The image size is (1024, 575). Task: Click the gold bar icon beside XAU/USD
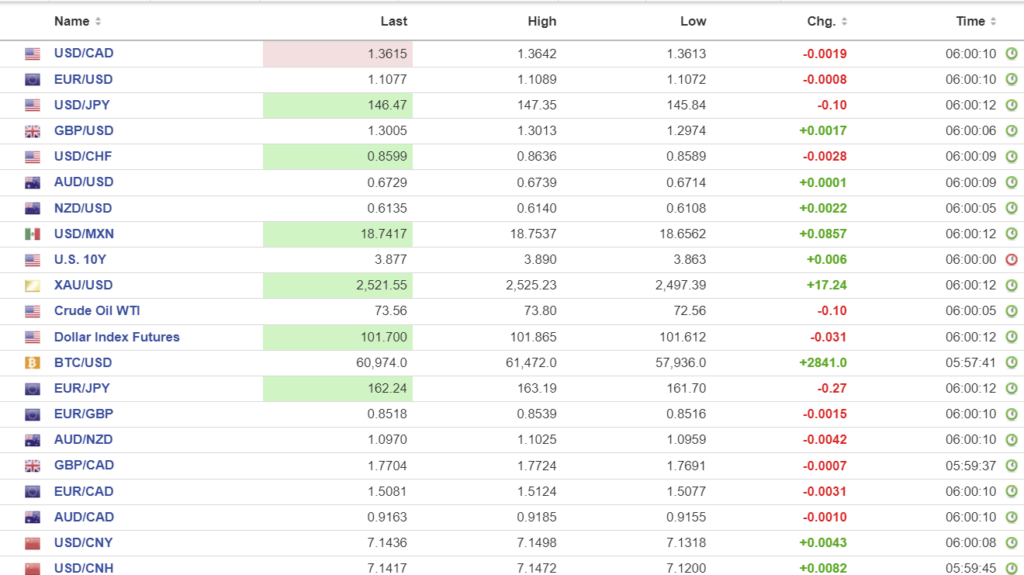point(33,286)
